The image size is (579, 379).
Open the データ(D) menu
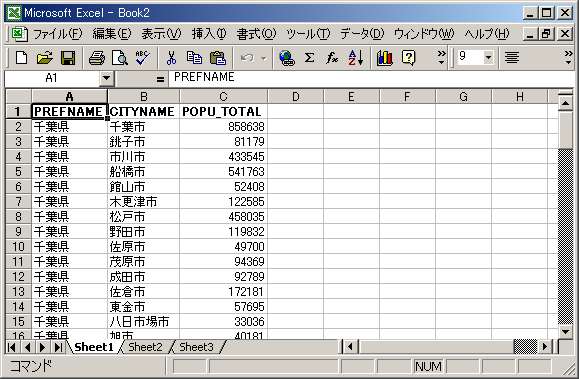point(362,34)
